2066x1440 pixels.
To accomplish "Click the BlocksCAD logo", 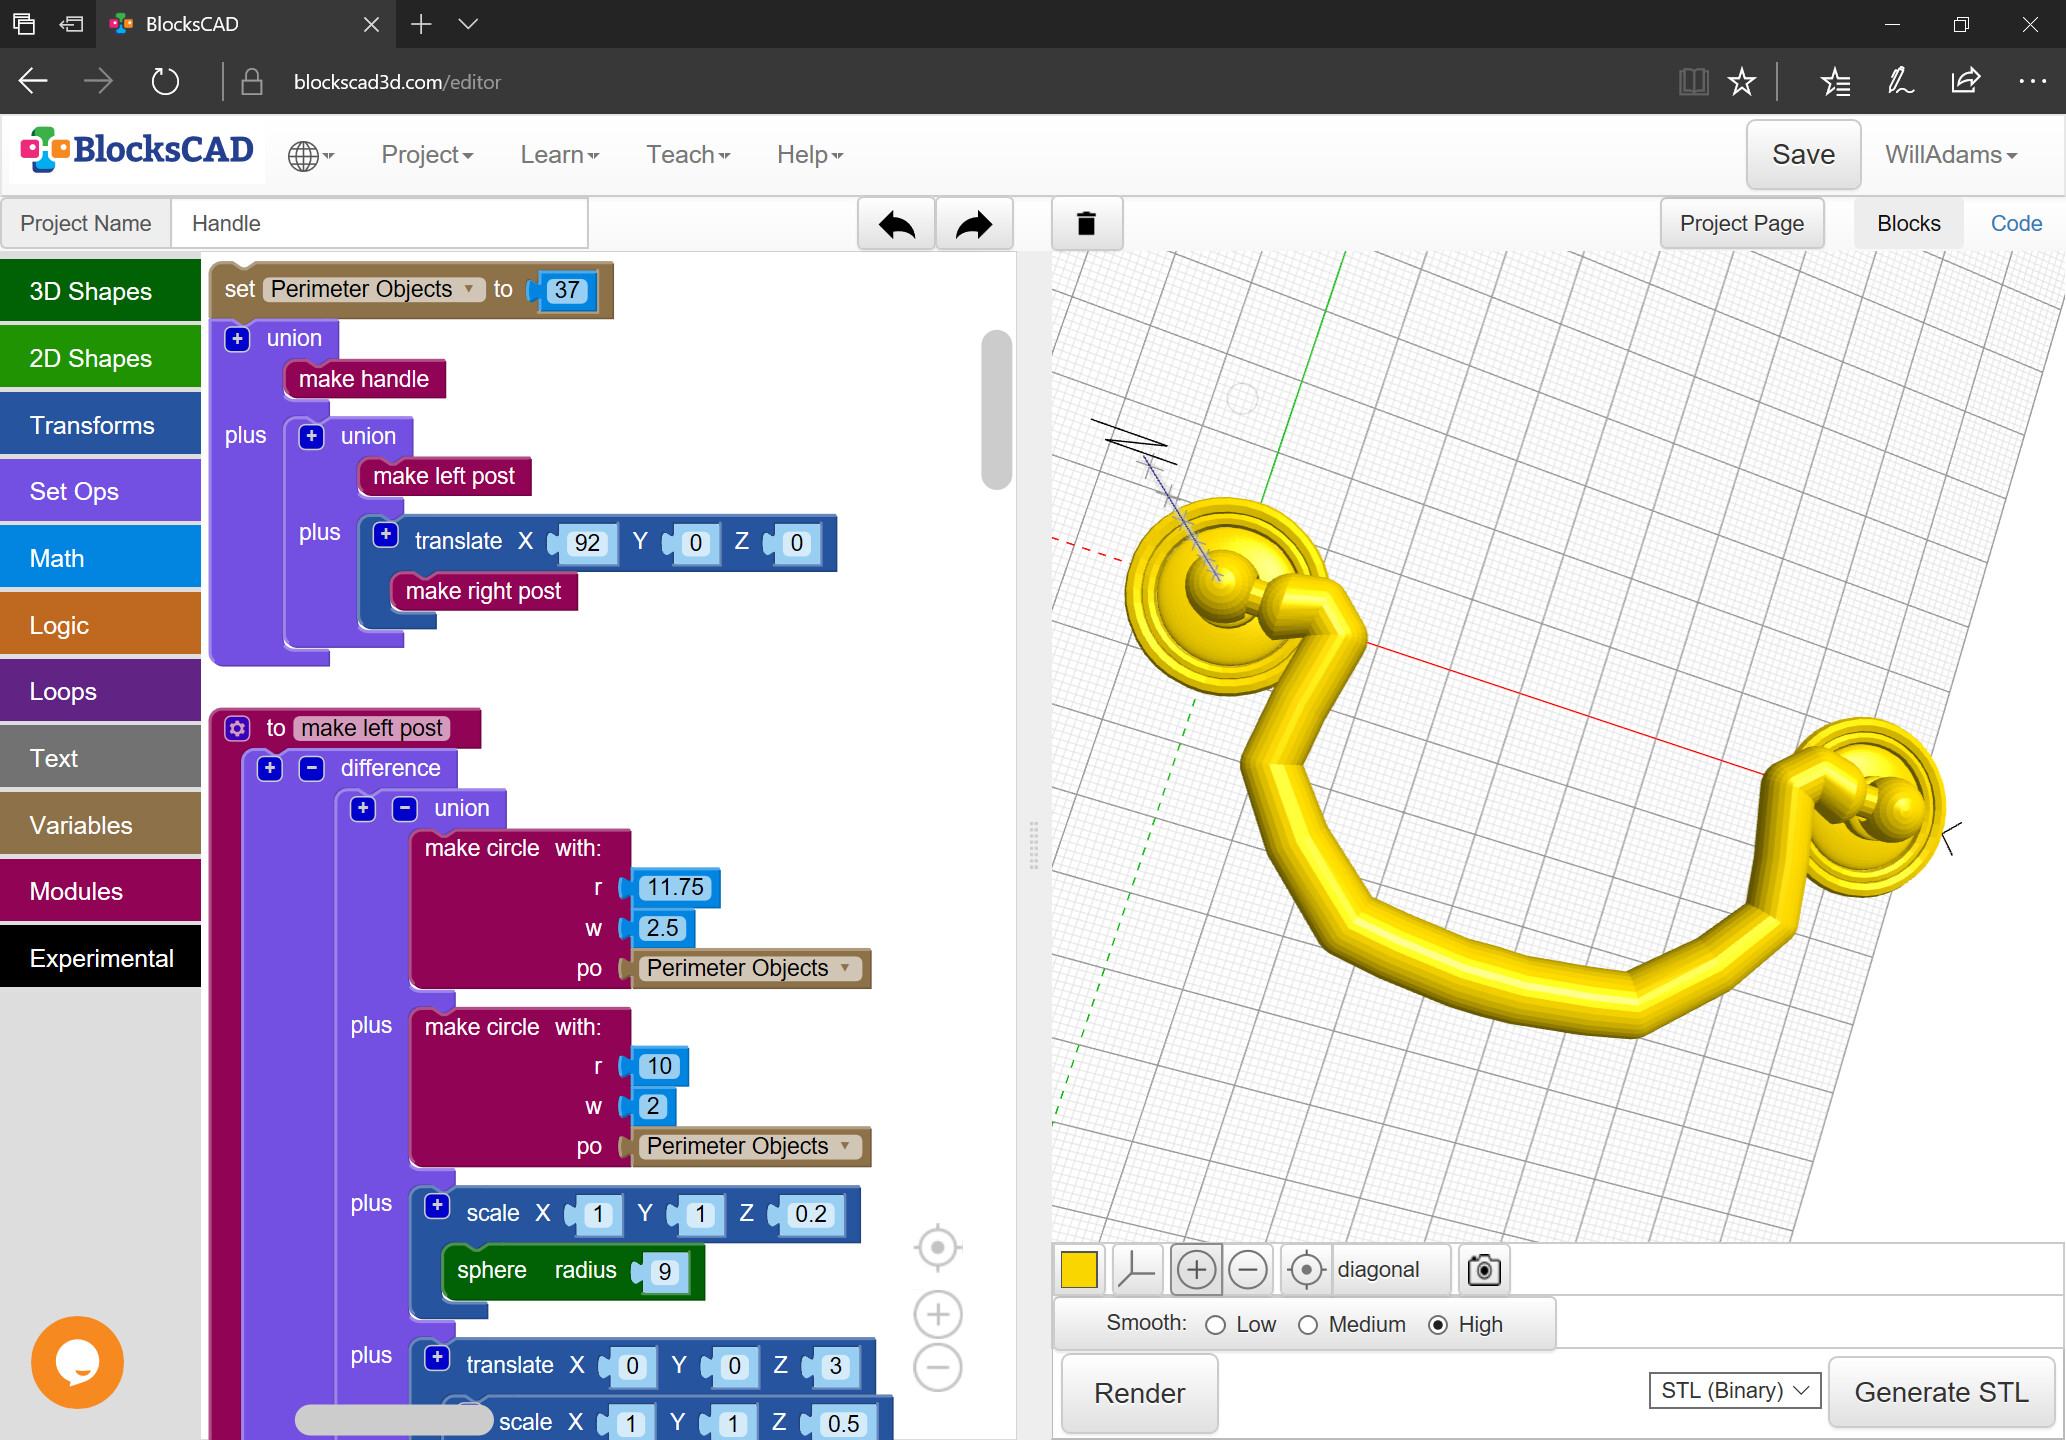I will 138,151.
